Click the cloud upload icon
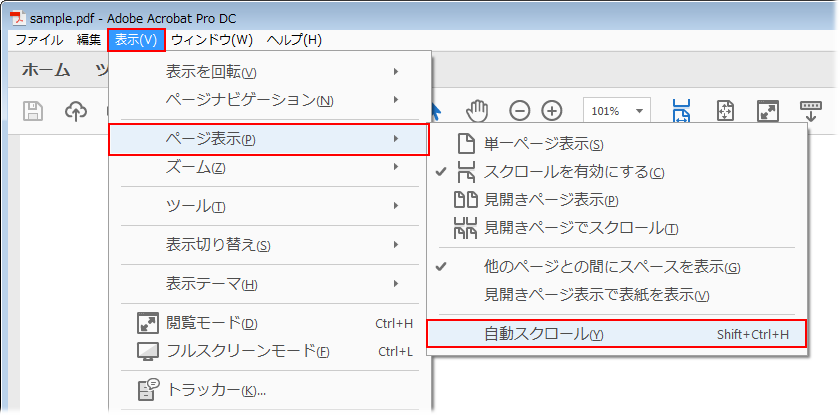The width and height of the screenshot is (840, 415). point(76,111)
